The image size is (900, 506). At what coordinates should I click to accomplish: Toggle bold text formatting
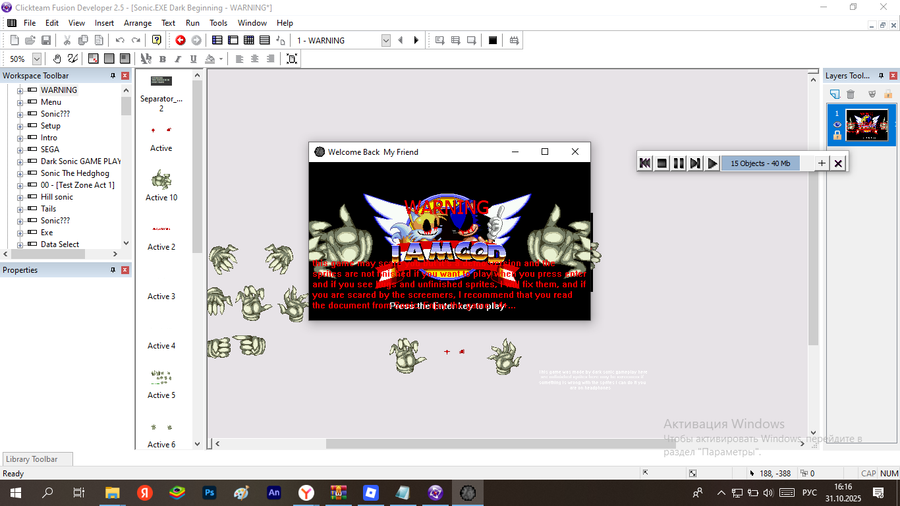pyautogui.click(x=162, y=59)
